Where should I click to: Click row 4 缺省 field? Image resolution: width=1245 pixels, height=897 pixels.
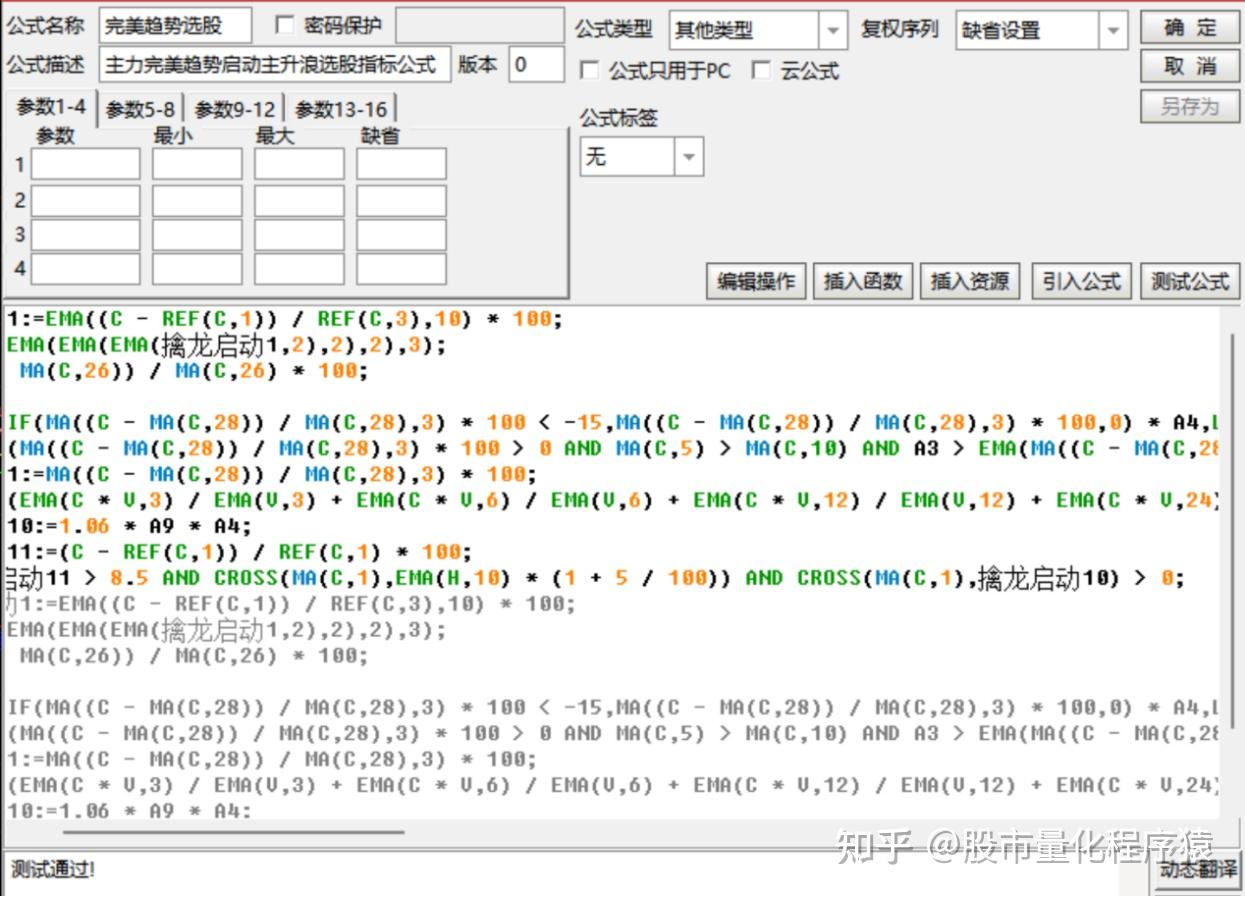click(401, 269)
